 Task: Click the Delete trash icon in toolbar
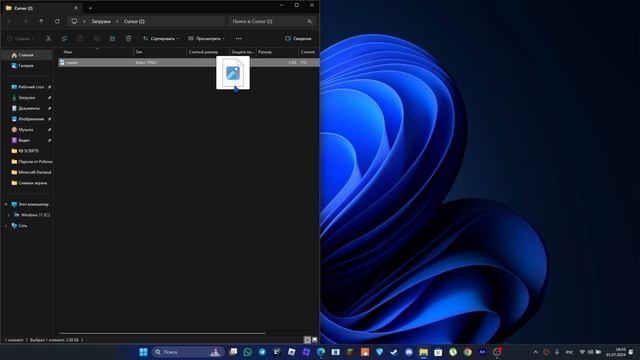click(x=129, y=38)
